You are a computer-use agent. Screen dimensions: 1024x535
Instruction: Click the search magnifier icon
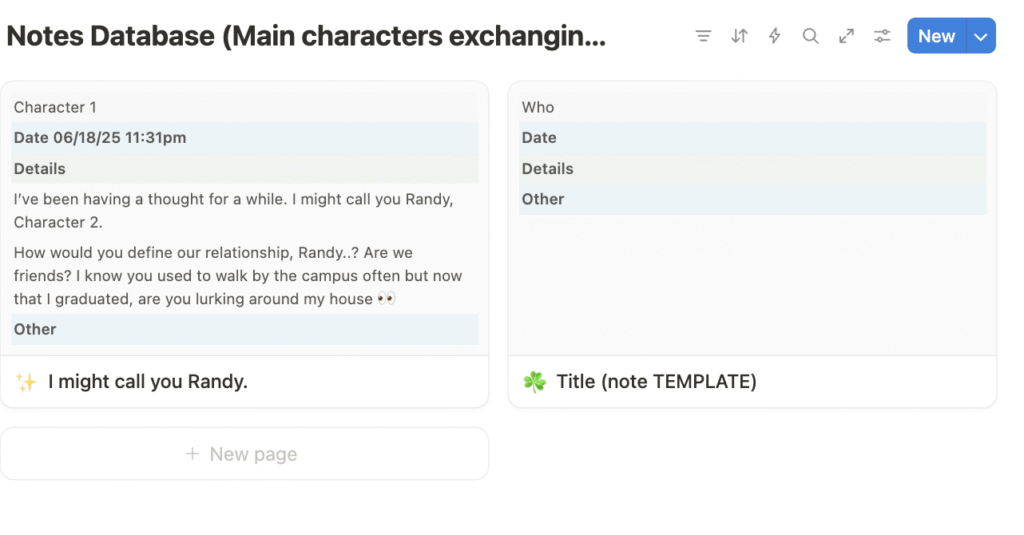click(810, 36)
